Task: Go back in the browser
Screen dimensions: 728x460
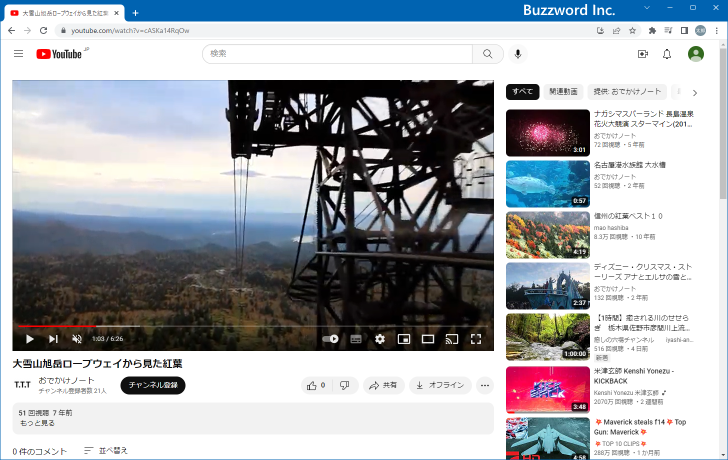Action: (x=12, y=31)
